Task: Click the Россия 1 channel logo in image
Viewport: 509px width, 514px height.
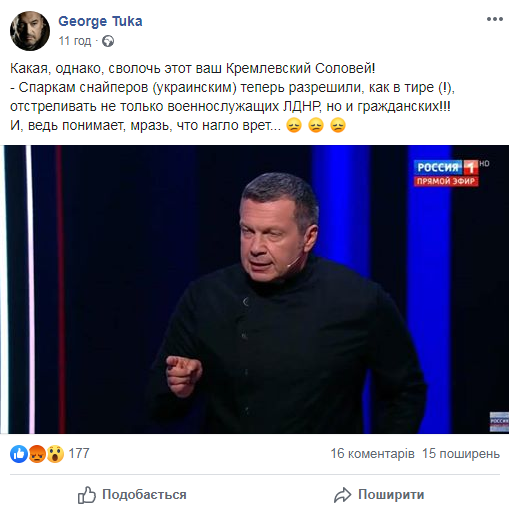Action: (447, 173)
